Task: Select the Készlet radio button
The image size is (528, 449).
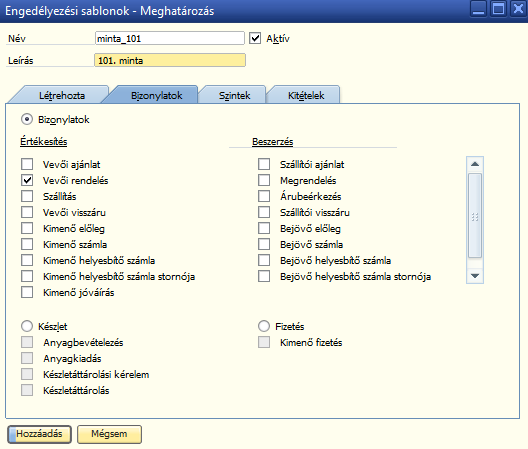Action: [x=27, y=326]
